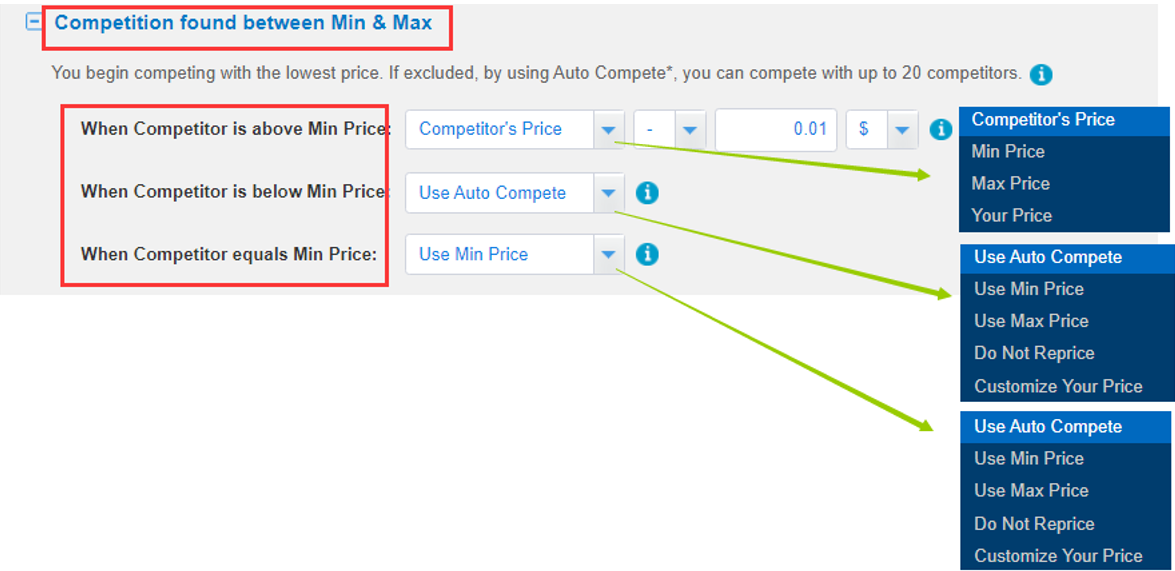Collapse the Competition found between Min & Max section

[x=34, y=22]
